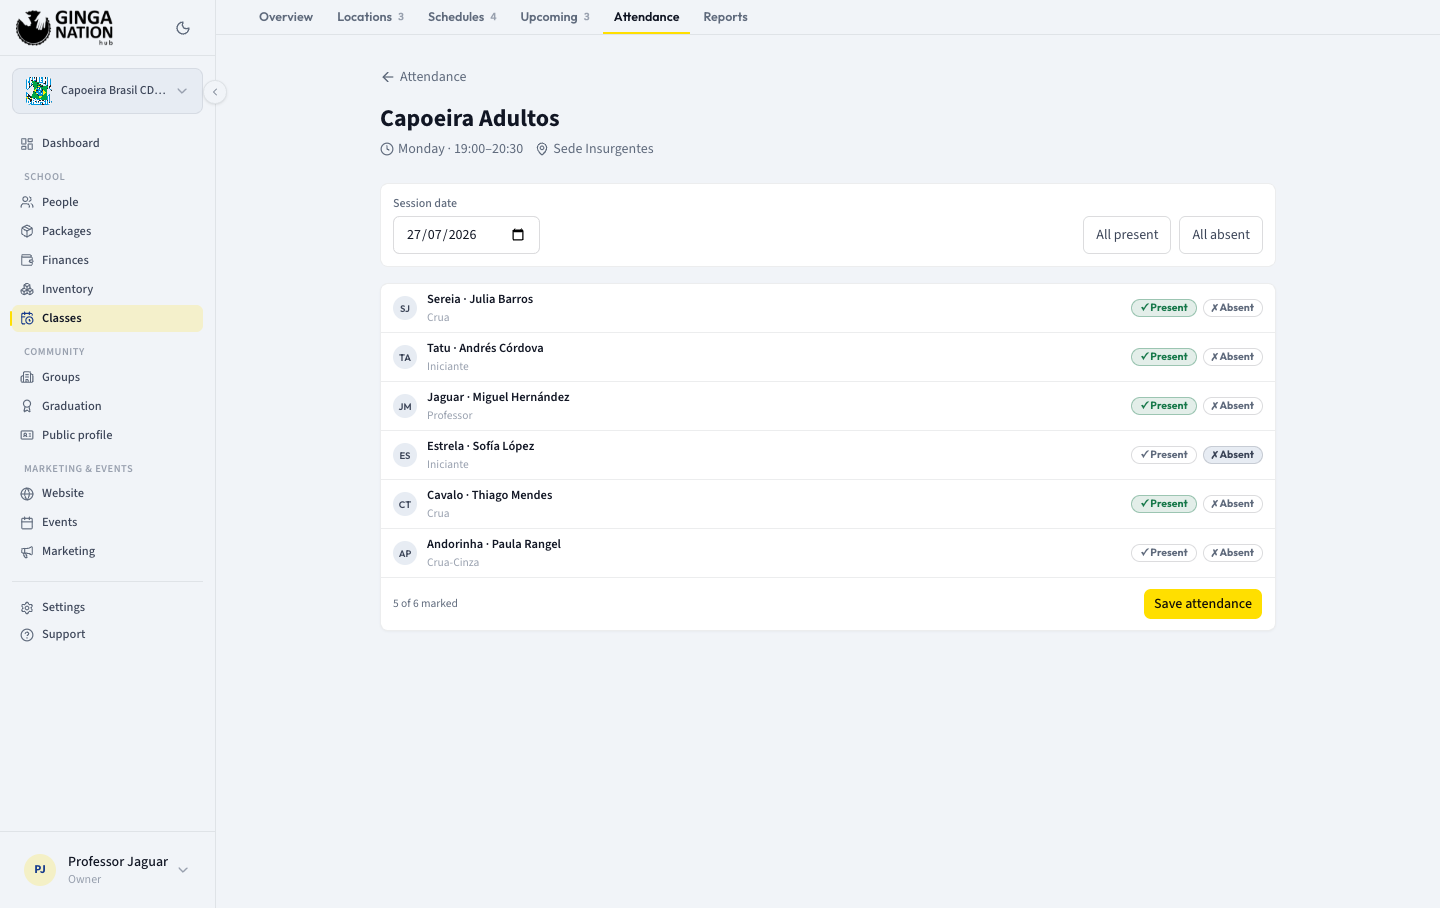Open Inventory section
The height and width of the screenshot is (908, 1440).
click(107, 289)
